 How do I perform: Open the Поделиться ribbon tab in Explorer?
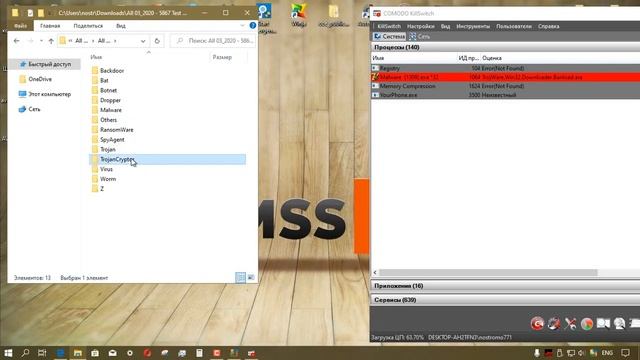pyautogui.click(x=88, y=26)
